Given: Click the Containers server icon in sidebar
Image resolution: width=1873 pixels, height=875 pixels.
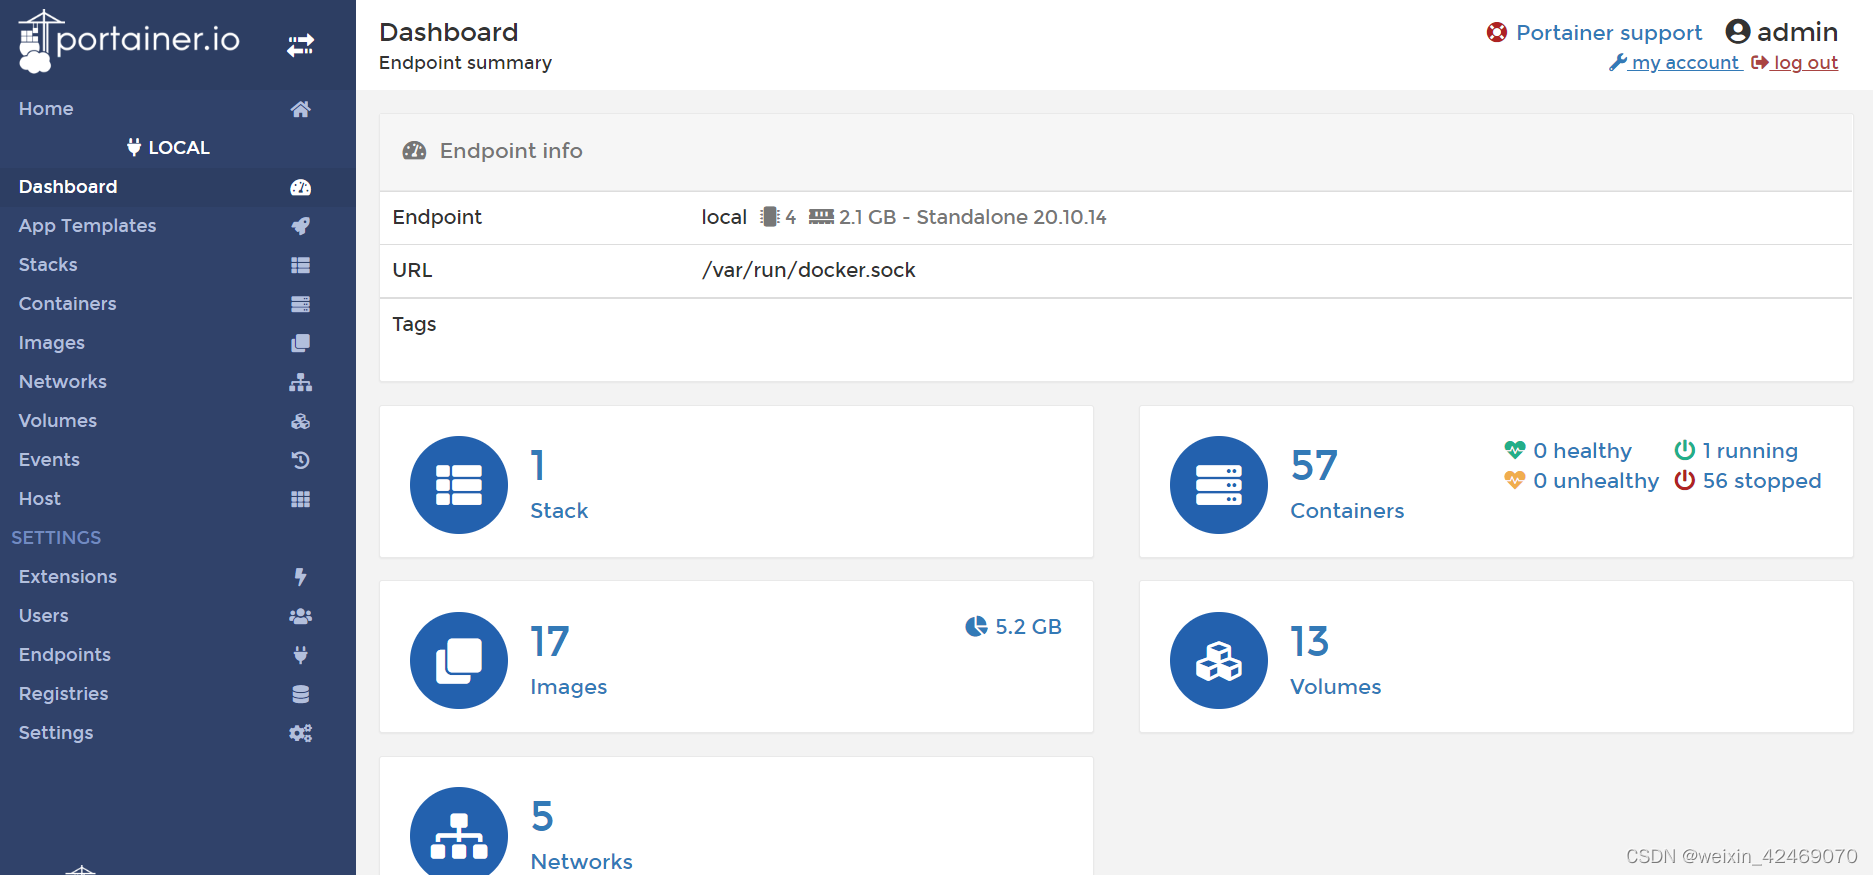Looking at the screenshot, I should tap(300, 304).
